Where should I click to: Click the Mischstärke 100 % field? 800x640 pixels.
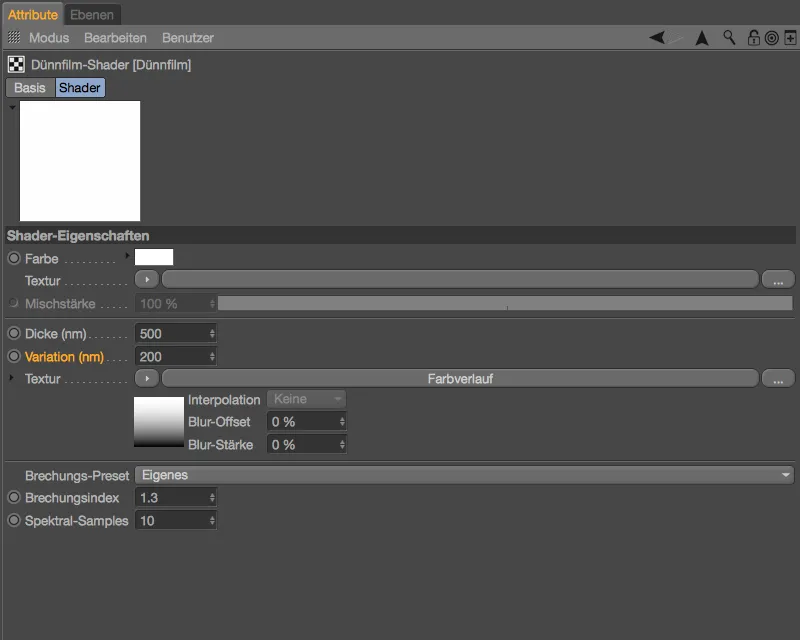tap(176, 304)
